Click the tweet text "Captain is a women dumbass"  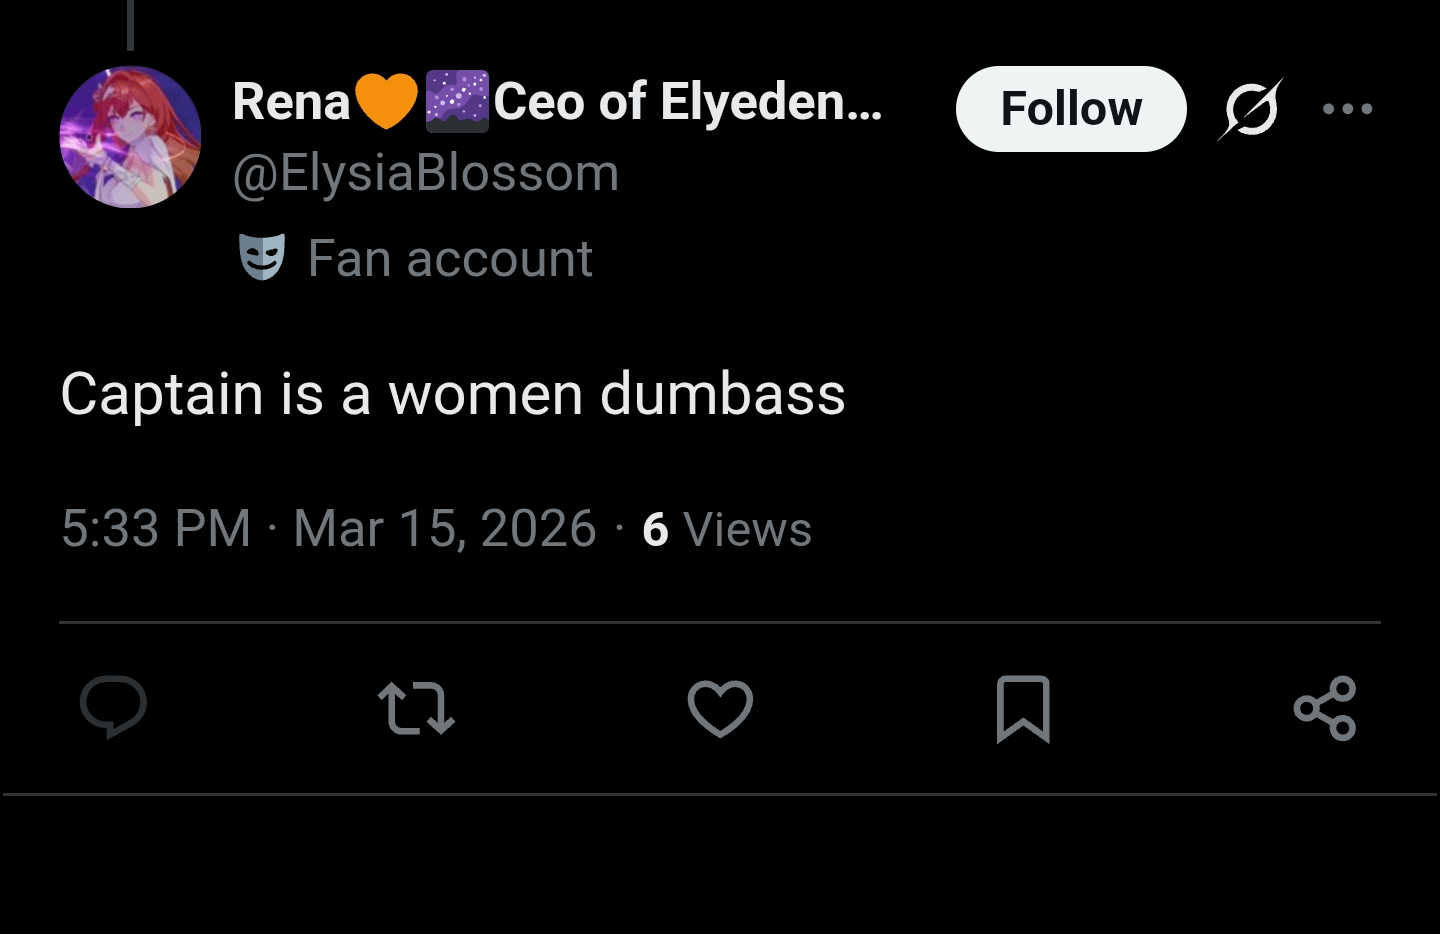pos(453,394)
